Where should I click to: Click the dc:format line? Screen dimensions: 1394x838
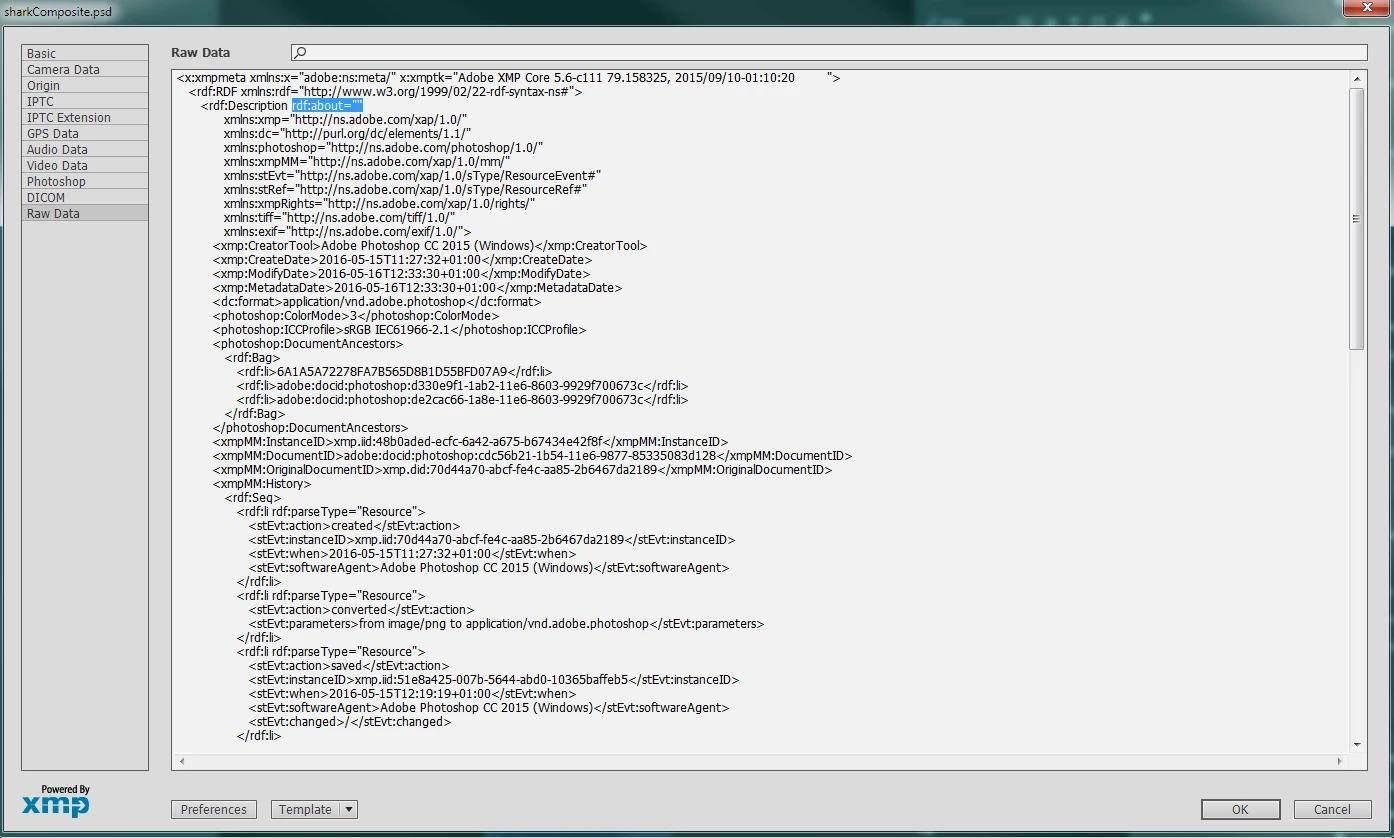377,301
